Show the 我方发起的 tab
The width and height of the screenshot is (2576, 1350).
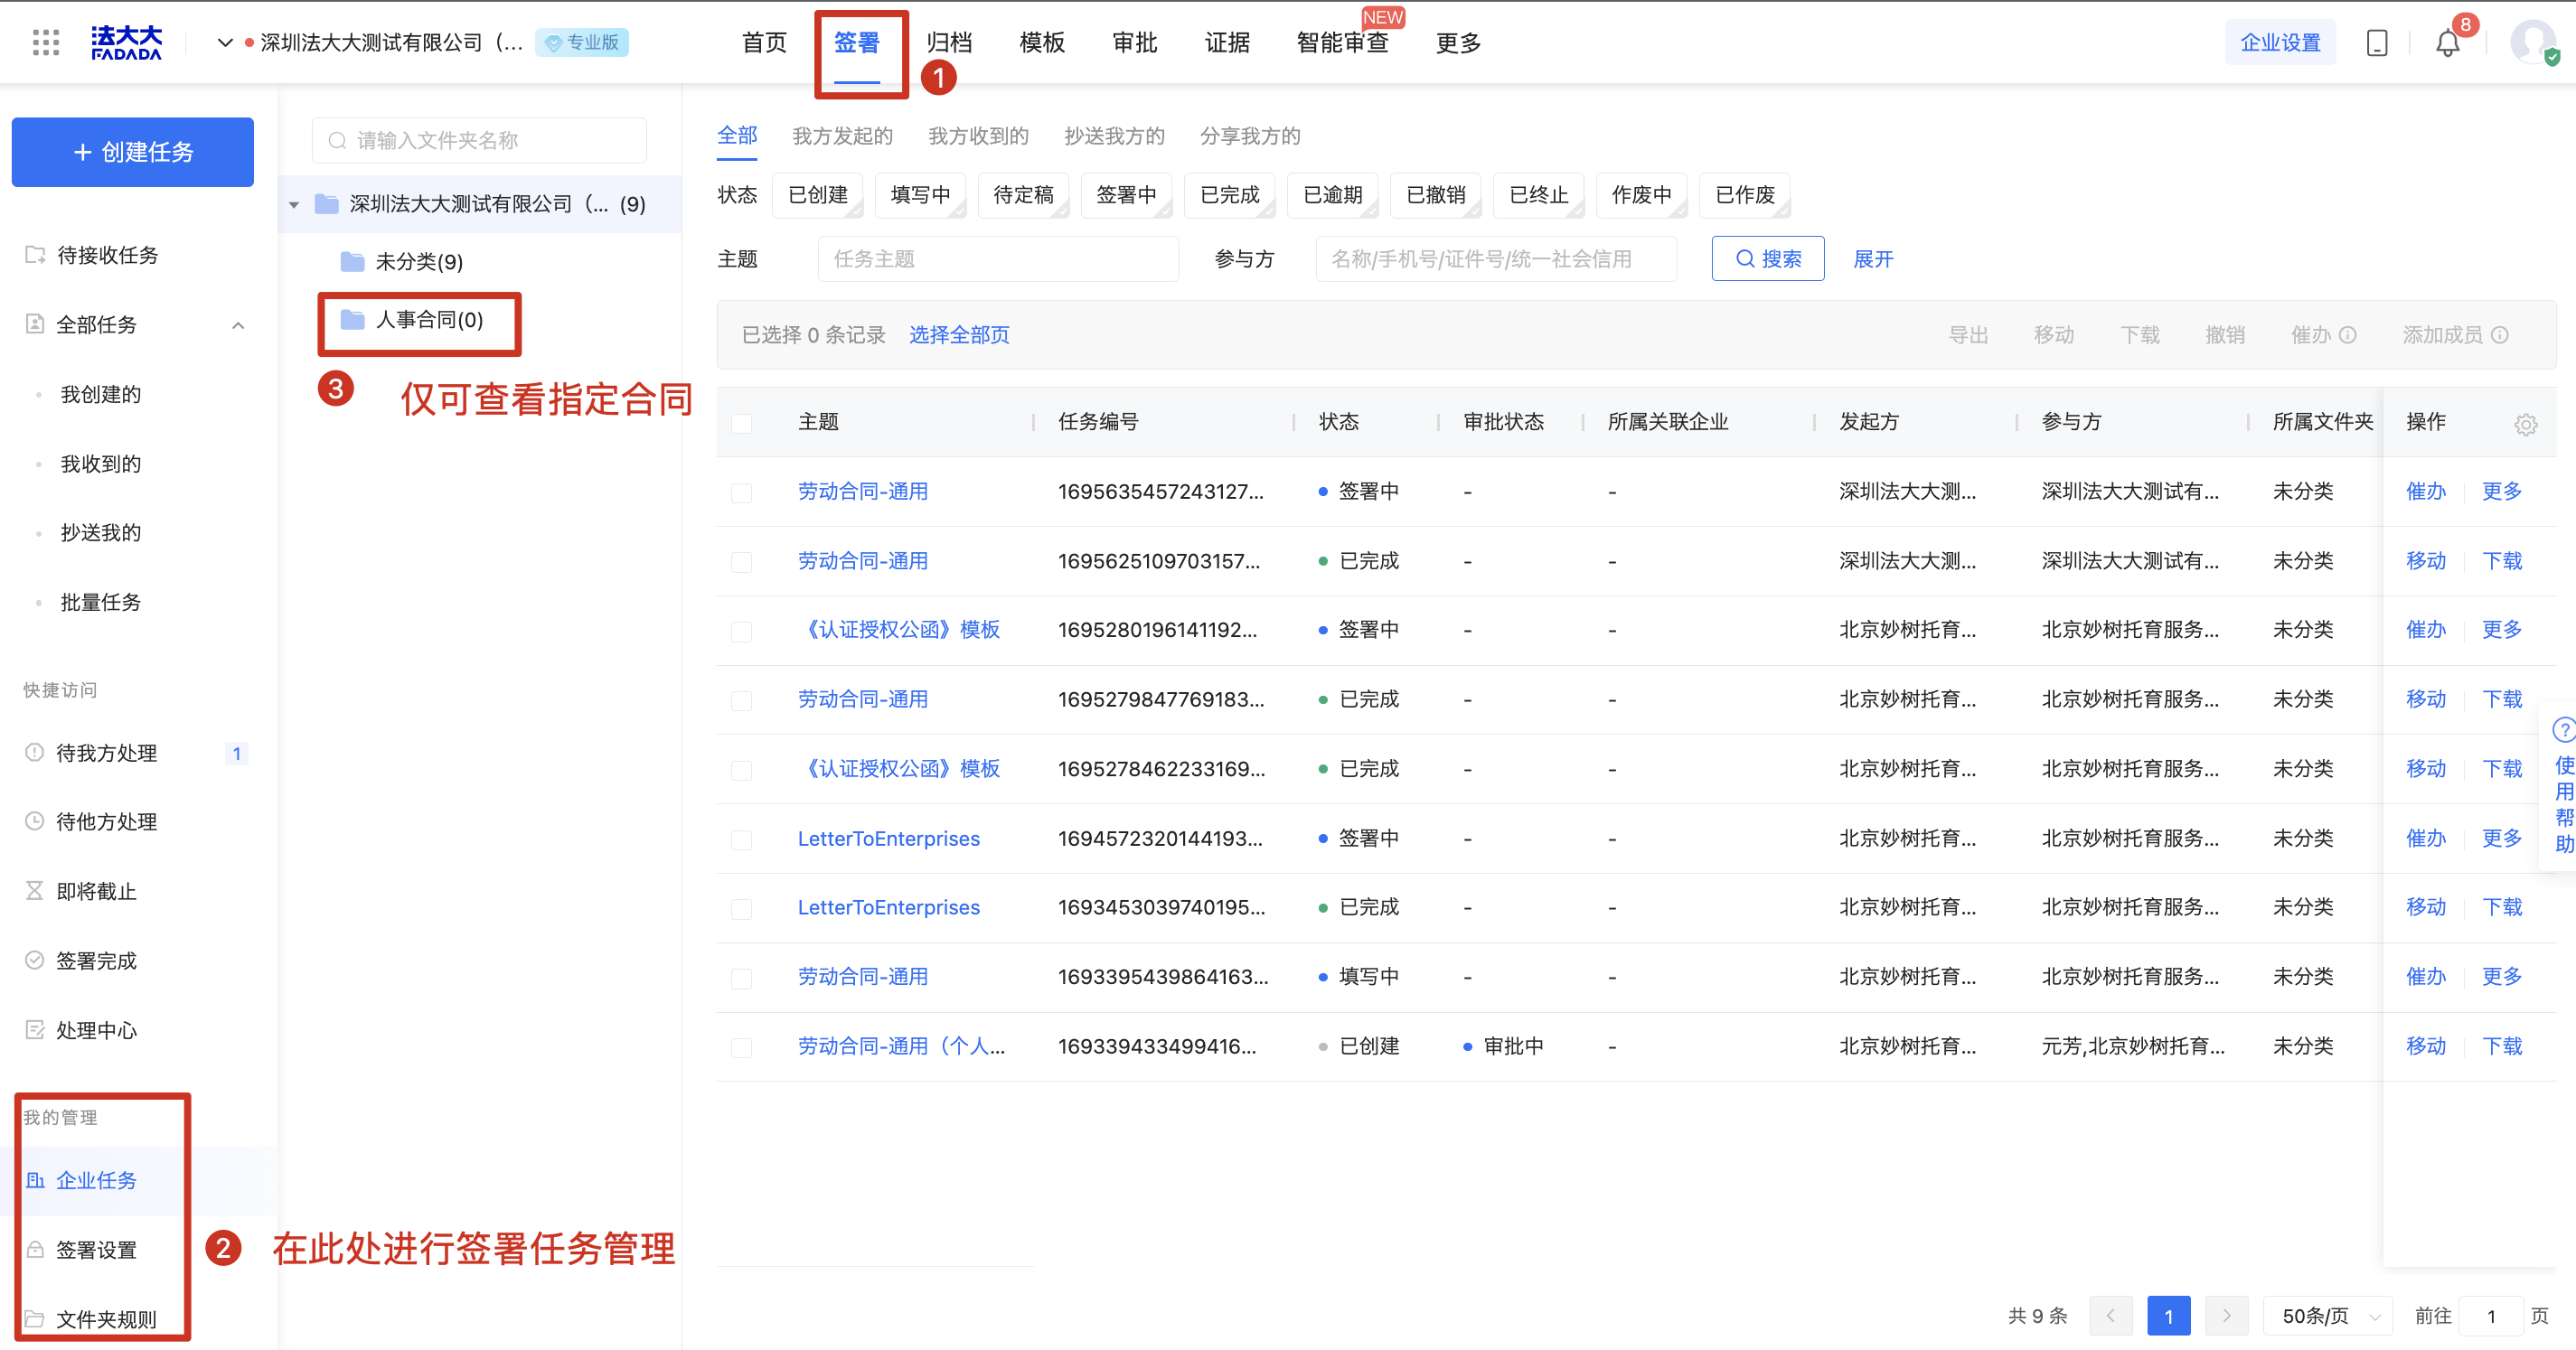[x=842, y=136]
